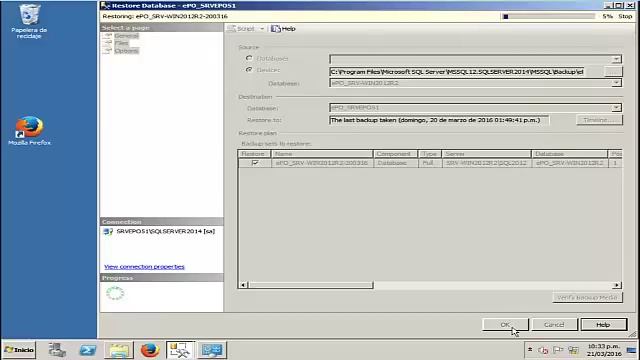
Task: Switch to Firefox on the taskbar
Action: pos(150,350)
